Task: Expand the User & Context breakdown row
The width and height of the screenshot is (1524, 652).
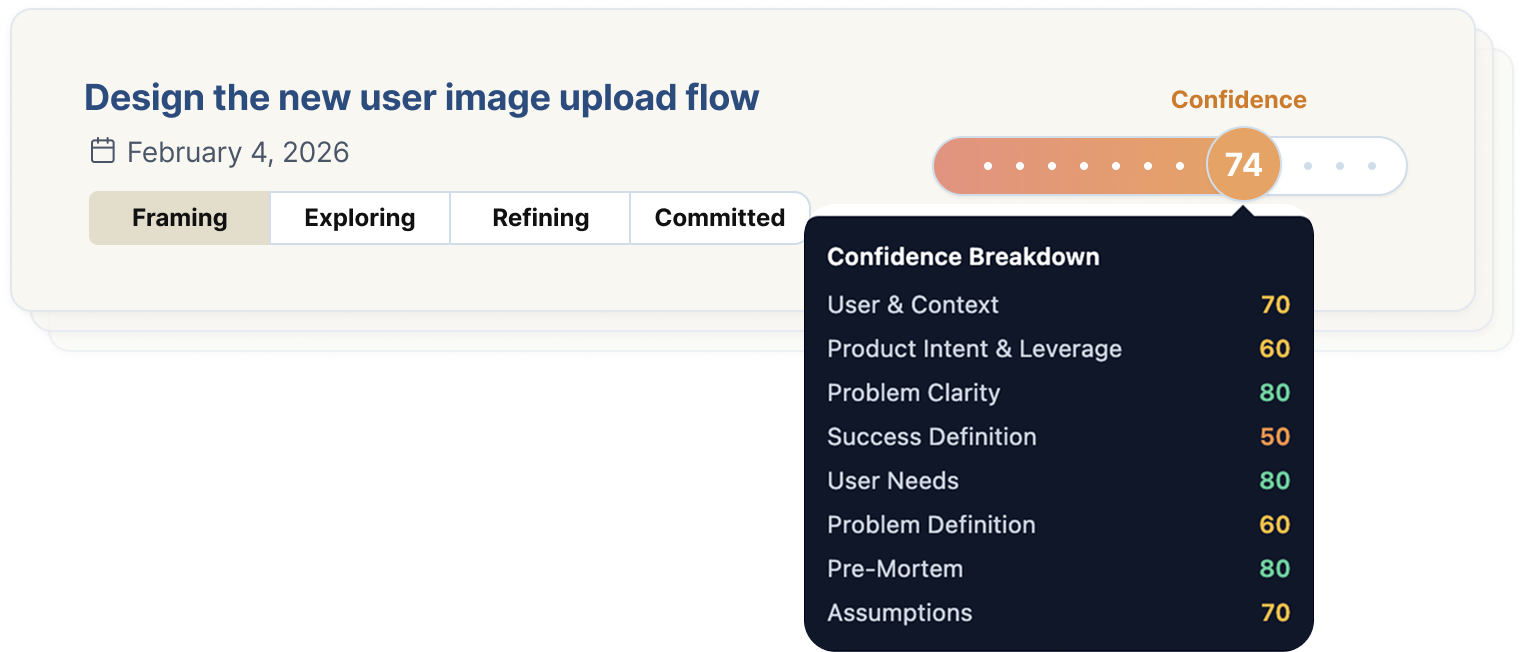Action: pyautogui.click(x=913, y=305)
